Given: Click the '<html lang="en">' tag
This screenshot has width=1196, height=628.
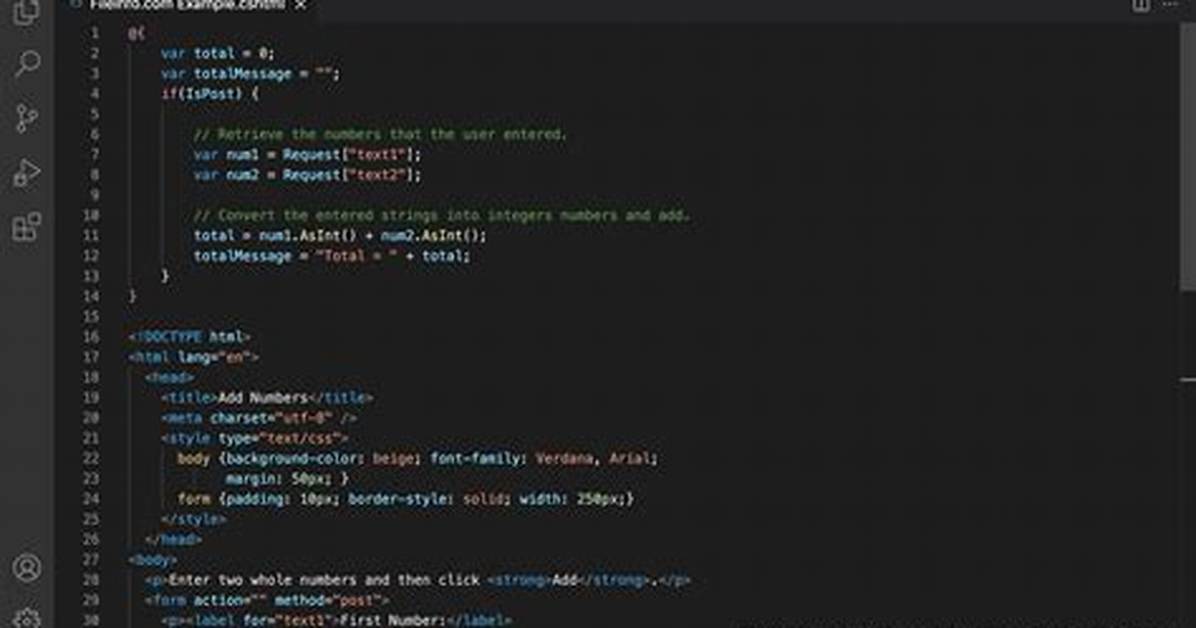Looking at the screenshot, I should tap(194, 357).
